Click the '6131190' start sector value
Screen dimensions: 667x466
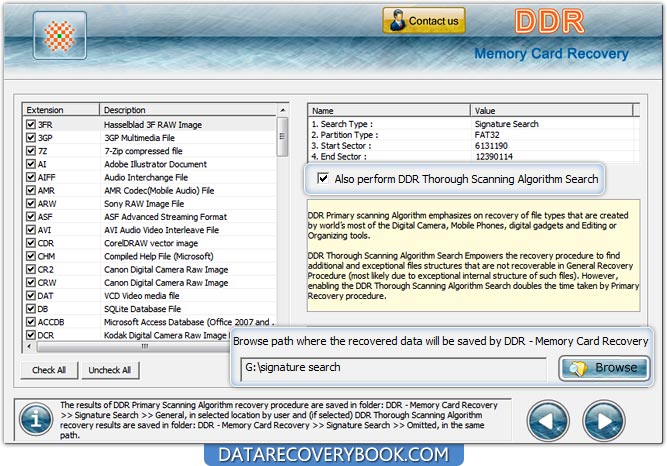(x=491, y=146)
